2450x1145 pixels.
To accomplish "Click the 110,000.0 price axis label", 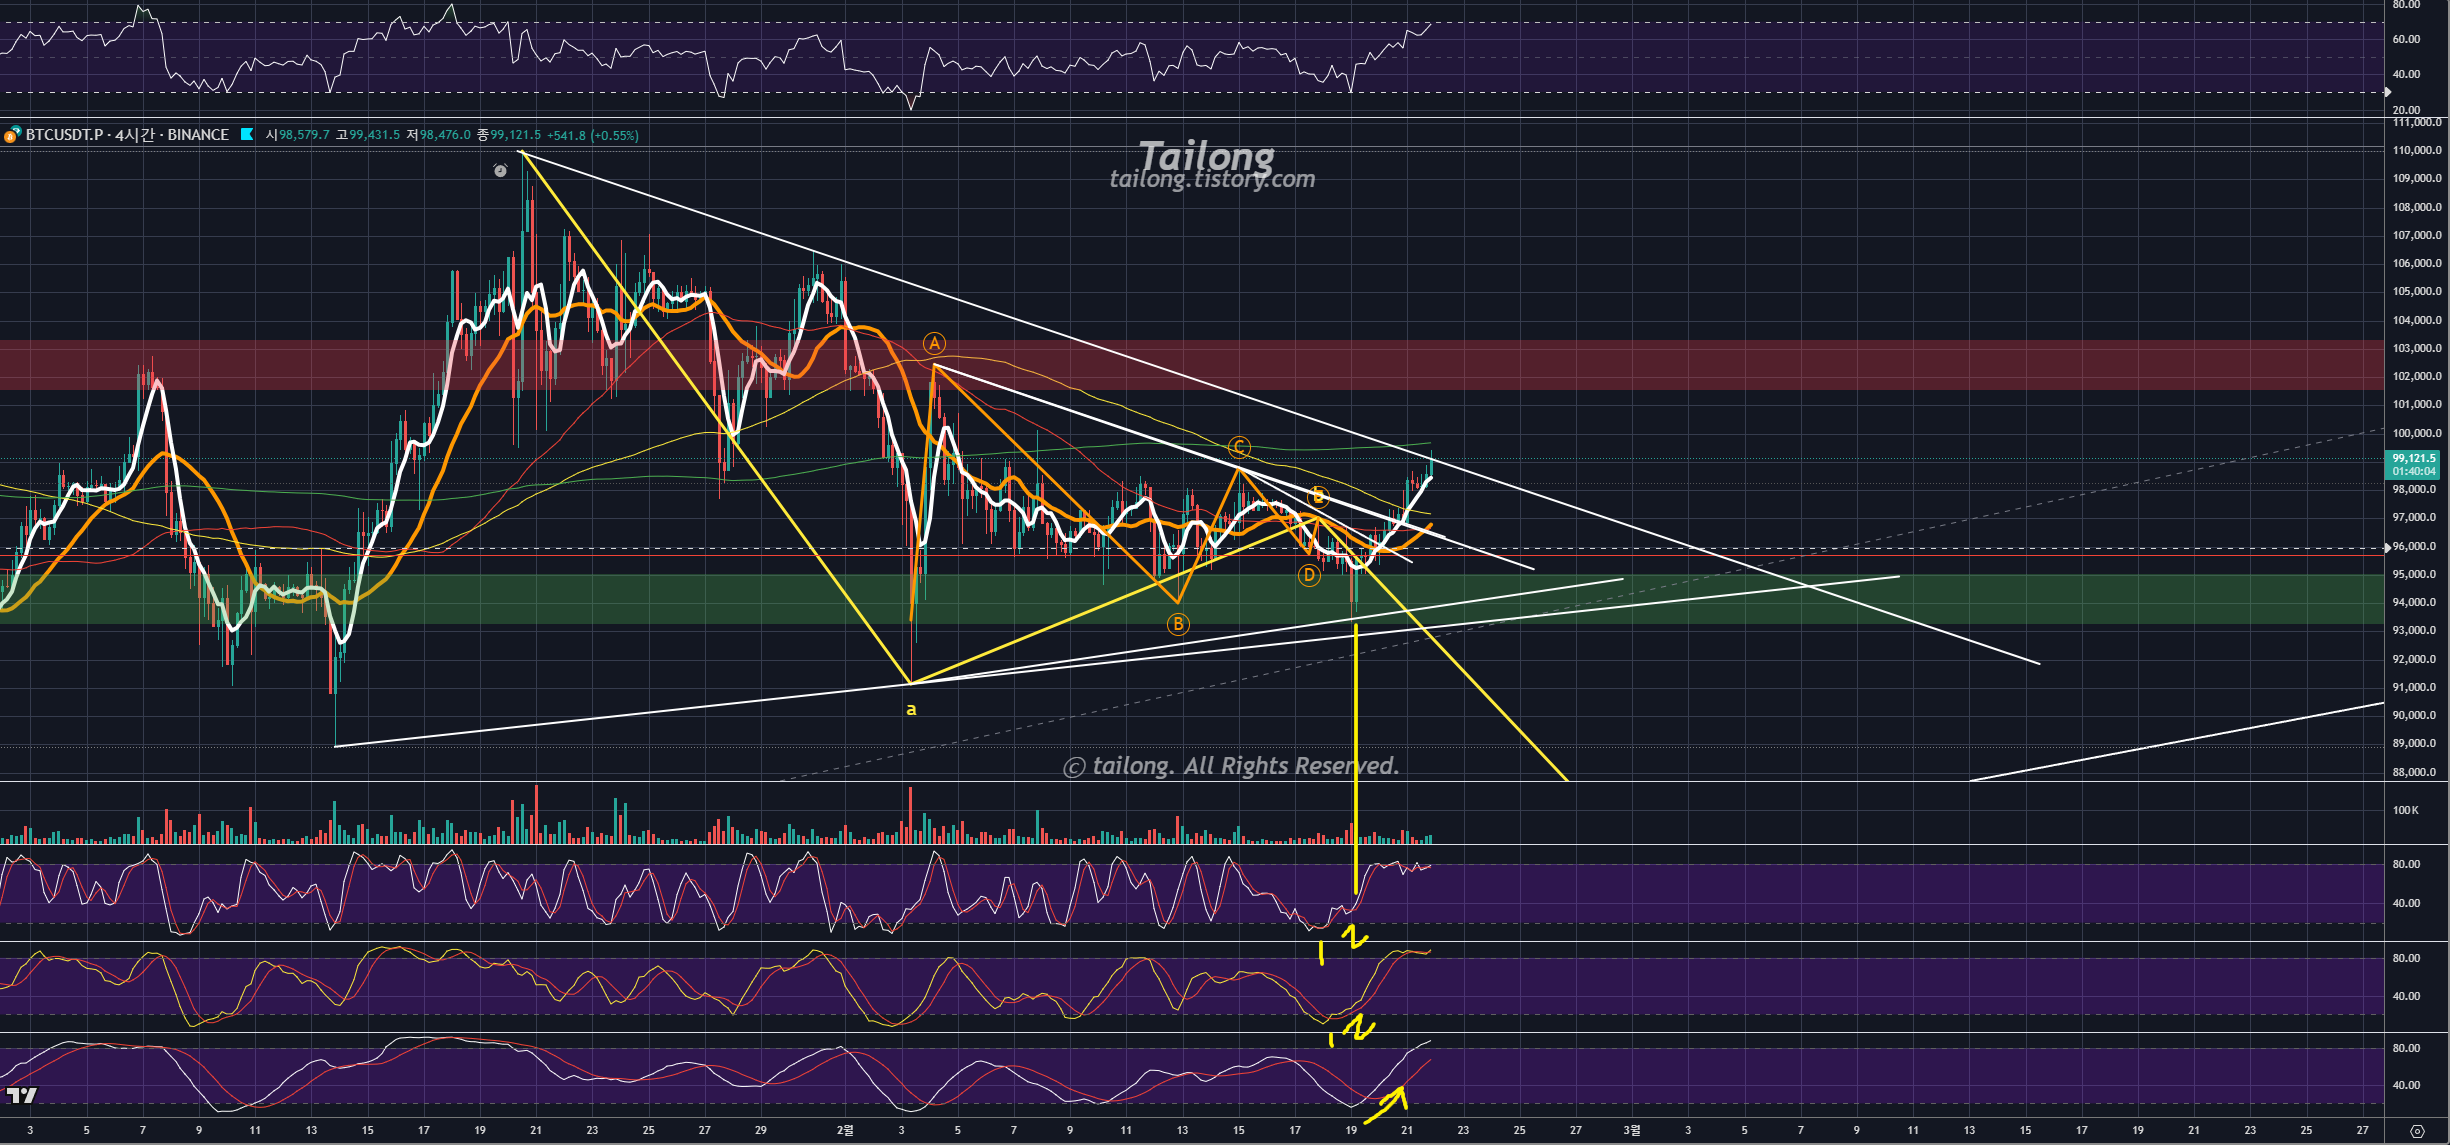I will 2416,150.
